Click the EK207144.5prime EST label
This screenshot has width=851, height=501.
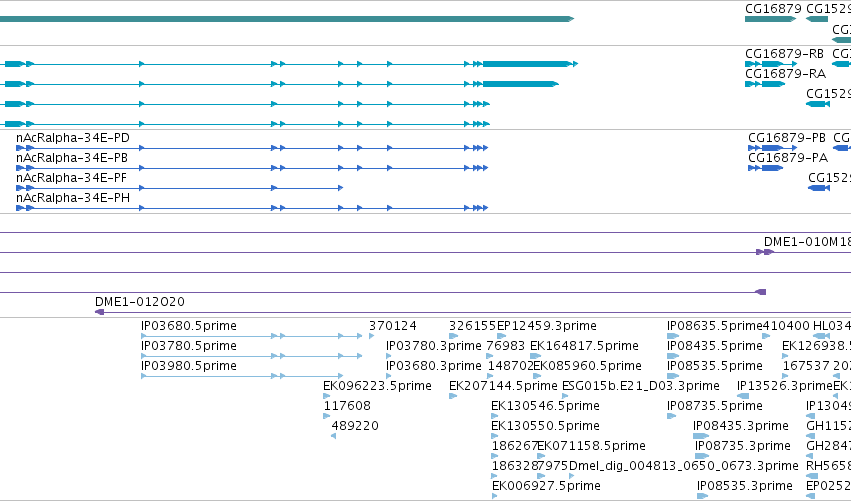pyautogui.click(x=503, y=386)
